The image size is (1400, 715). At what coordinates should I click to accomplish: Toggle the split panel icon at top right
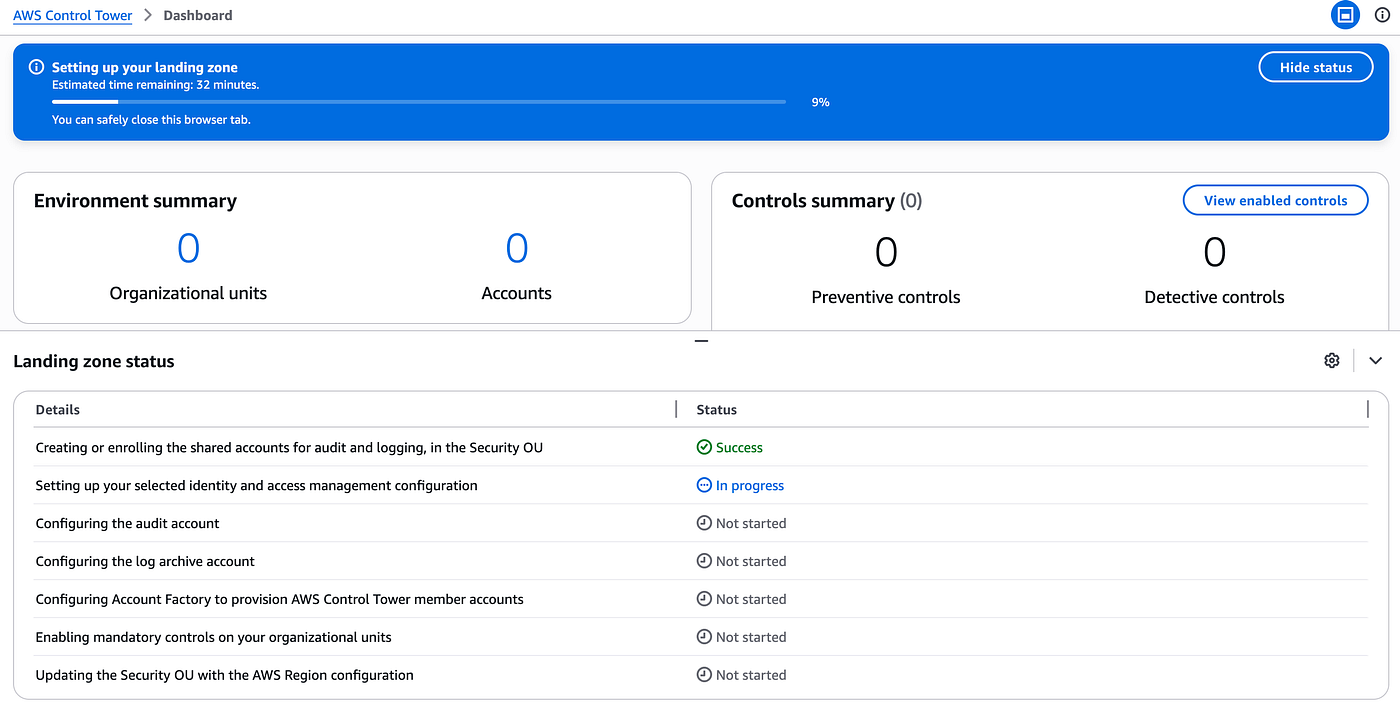(x=1345, y=15)
